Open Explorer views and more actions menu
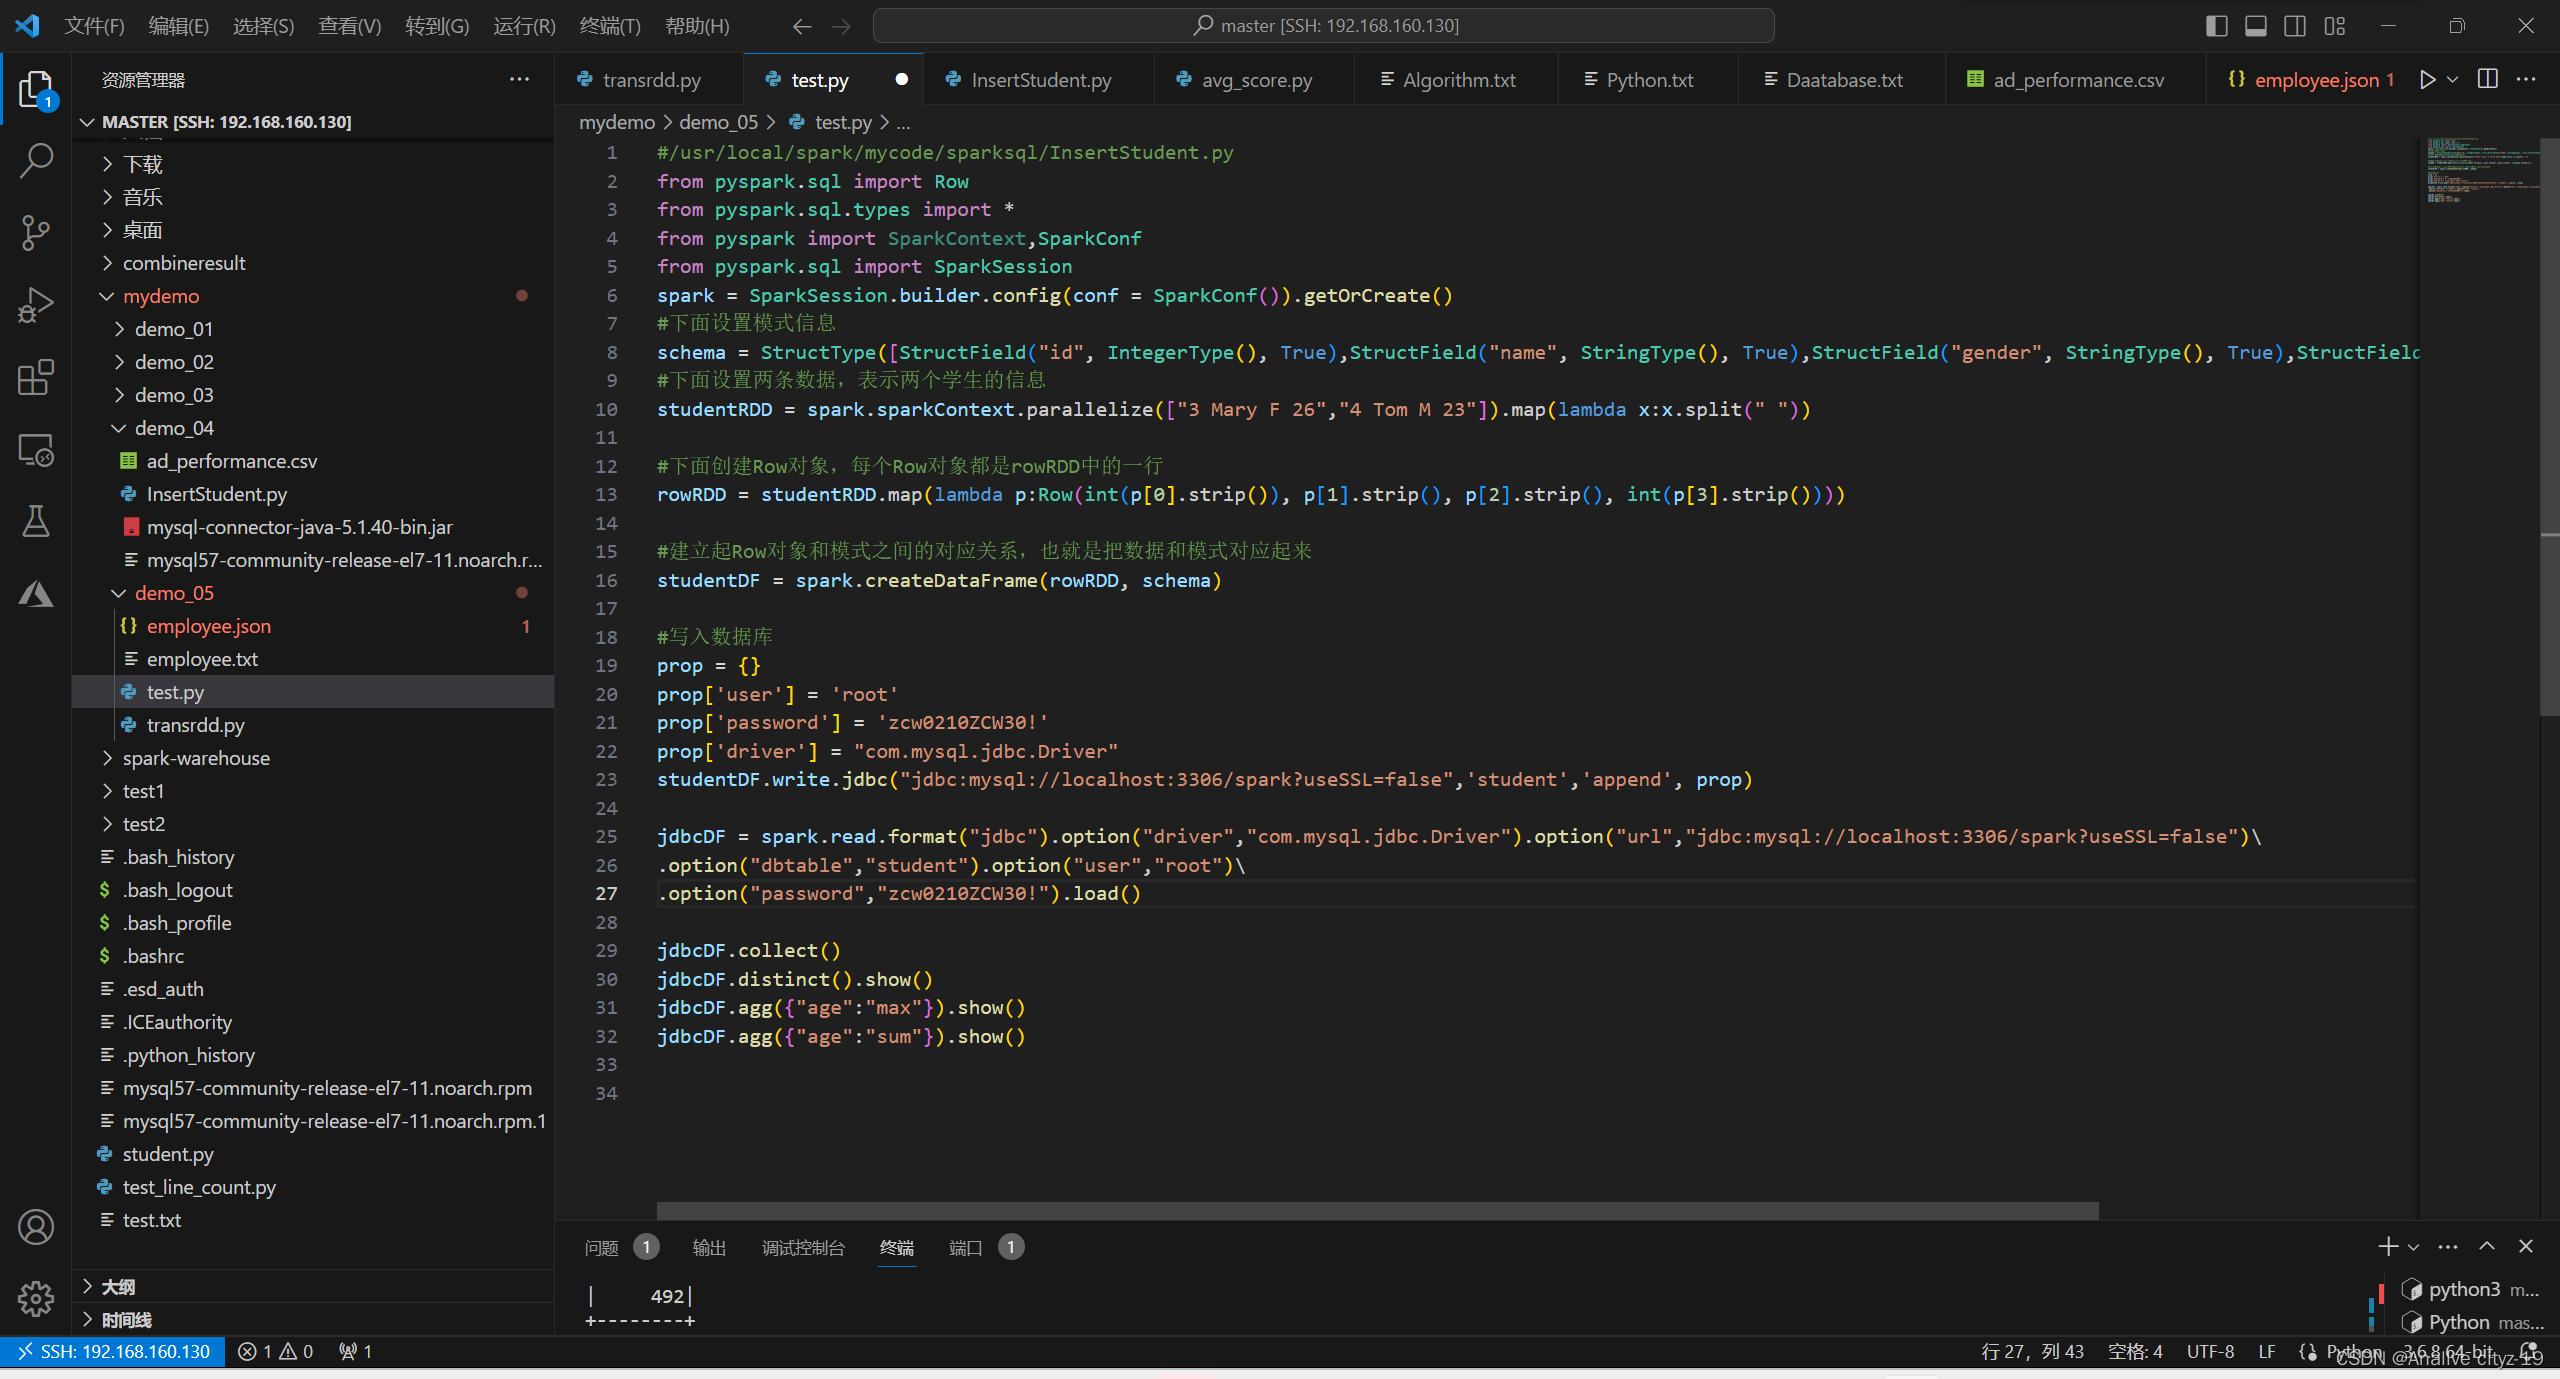 [519, 80]
